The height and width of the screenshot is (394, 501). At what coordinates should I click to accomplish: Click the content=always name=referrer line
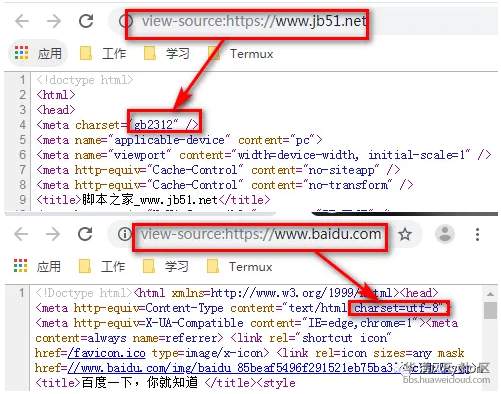(x=213, y=338)
